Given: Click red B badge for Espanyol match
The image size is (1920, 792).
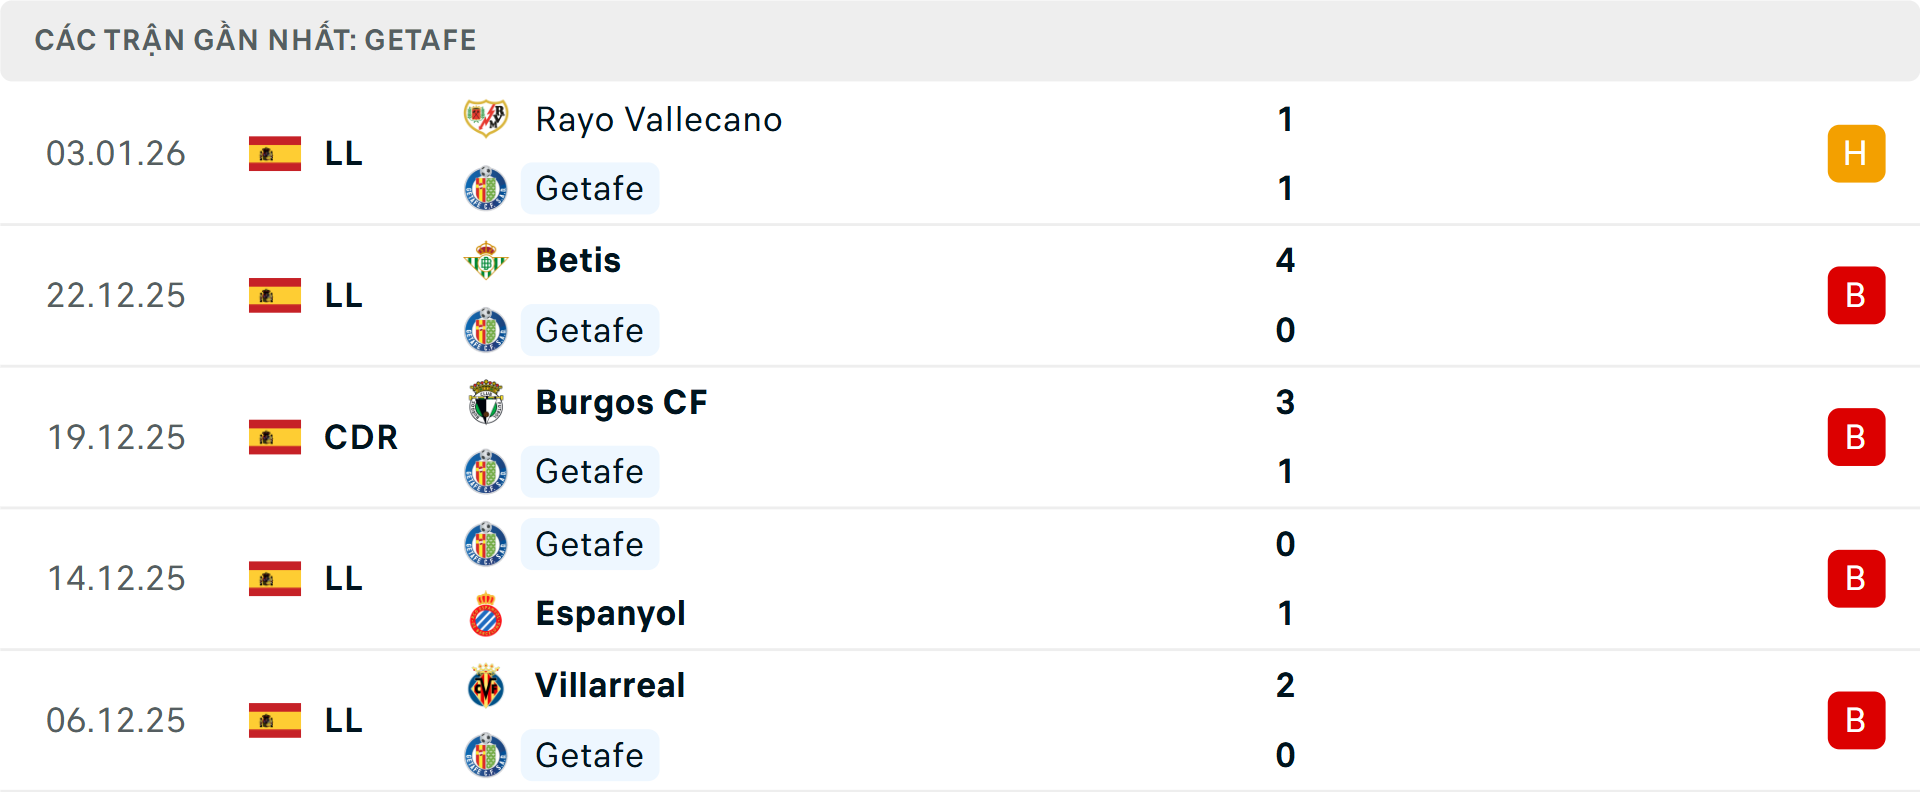Looking at the screenshot, I should pyautogui.click(x=1856, y=579).
